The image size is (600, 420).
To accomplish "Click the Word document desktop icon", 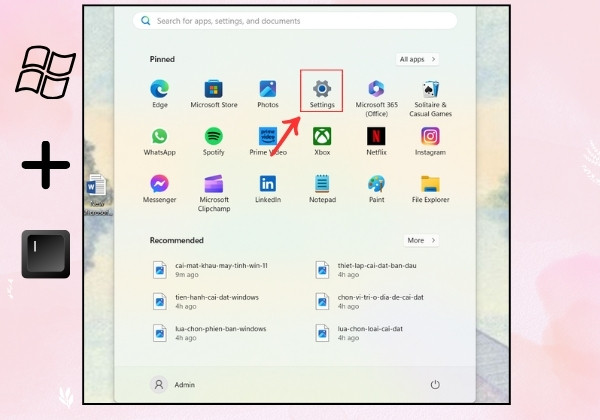I will tap(97, 195).
